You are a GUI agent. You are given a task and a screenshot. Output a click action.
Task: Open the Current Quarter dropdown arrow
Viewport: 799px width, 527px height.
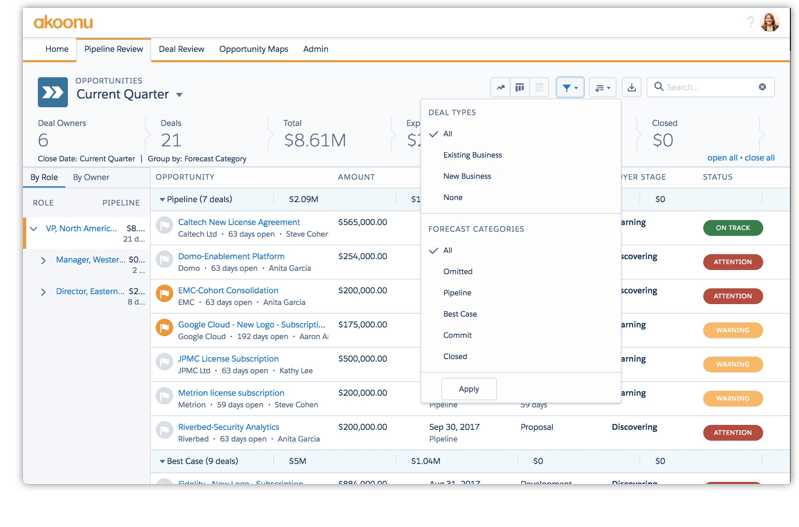pos(179,95)
